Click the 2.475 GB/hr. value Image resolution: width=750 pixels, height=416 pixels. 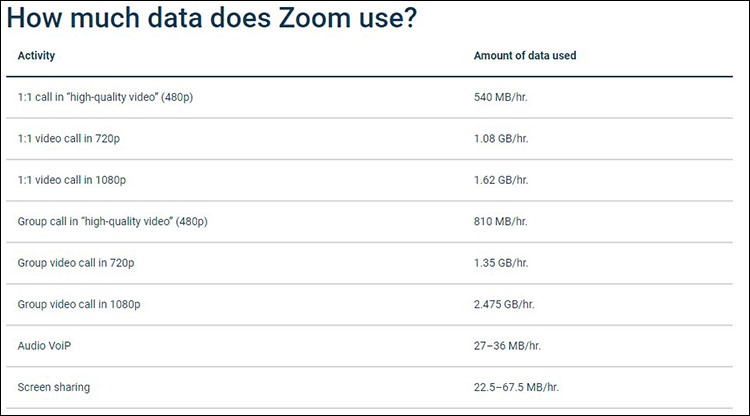(x=504, y=303)
